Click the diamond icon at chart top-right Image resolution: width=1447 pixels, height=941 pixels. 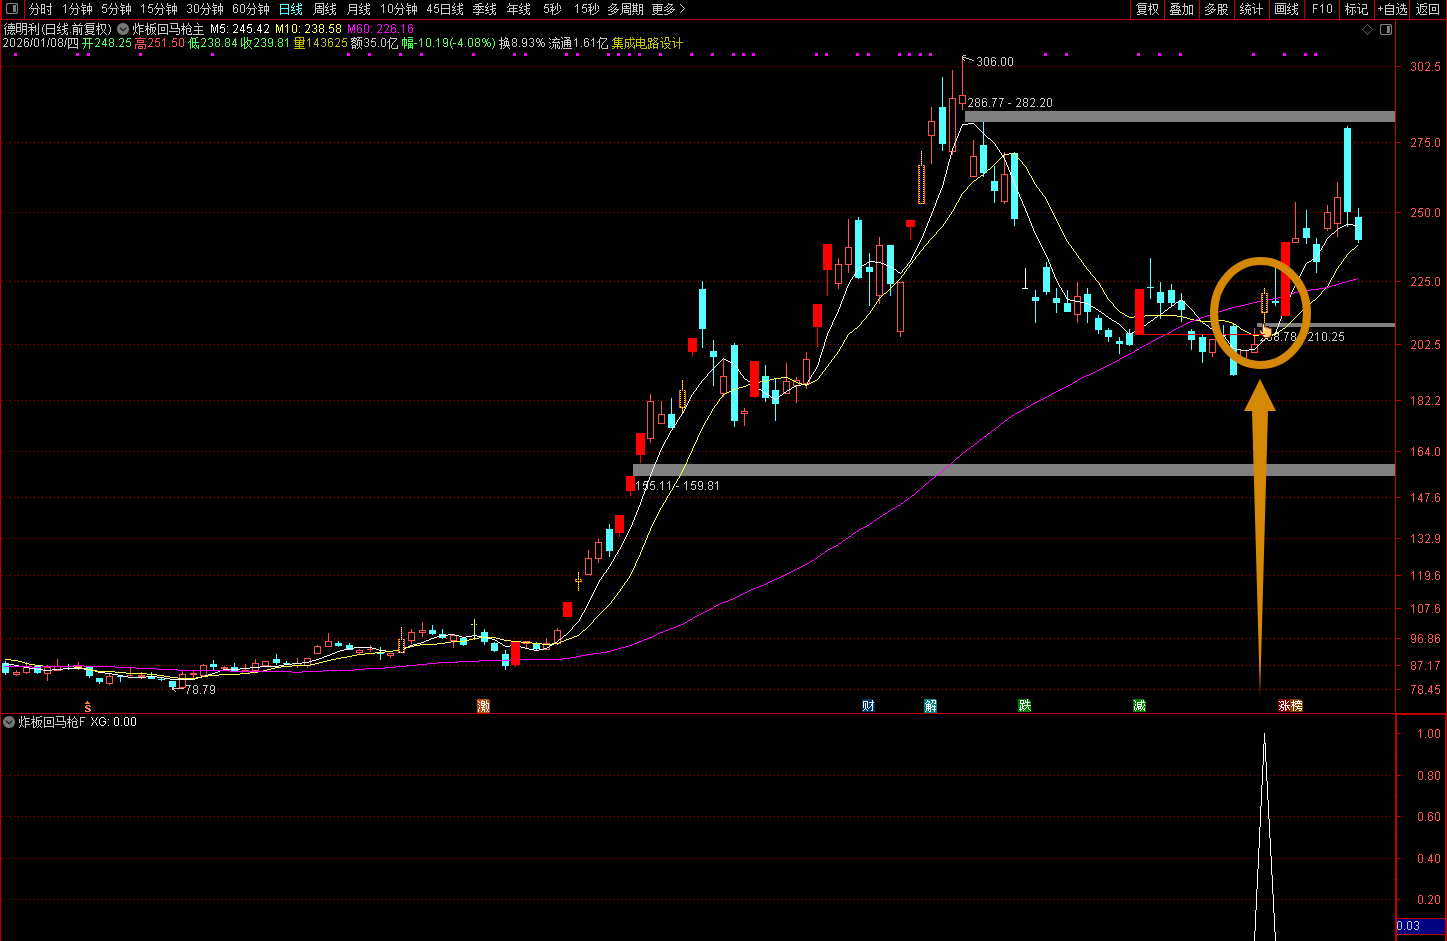1366,30
